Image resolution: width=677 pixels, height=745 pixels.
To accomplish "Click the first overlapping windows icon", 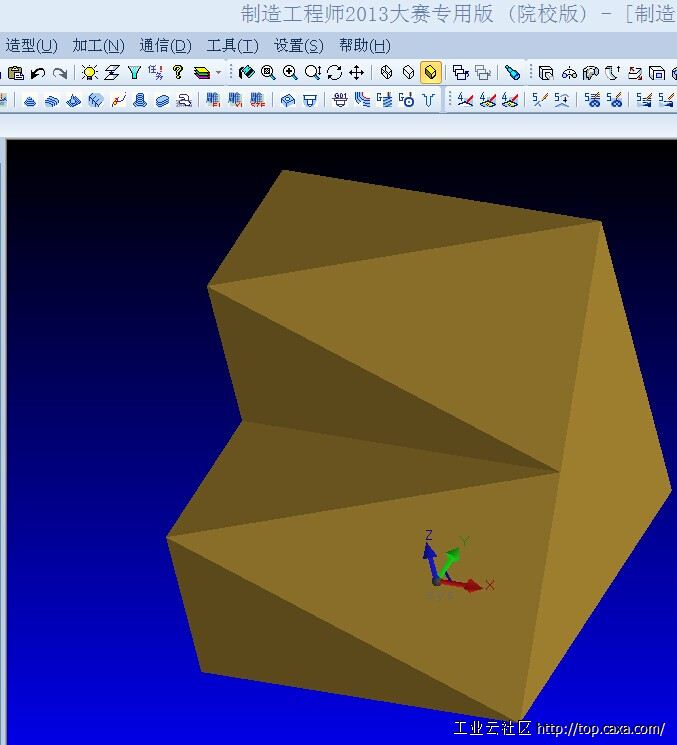I will click(460, 73).
